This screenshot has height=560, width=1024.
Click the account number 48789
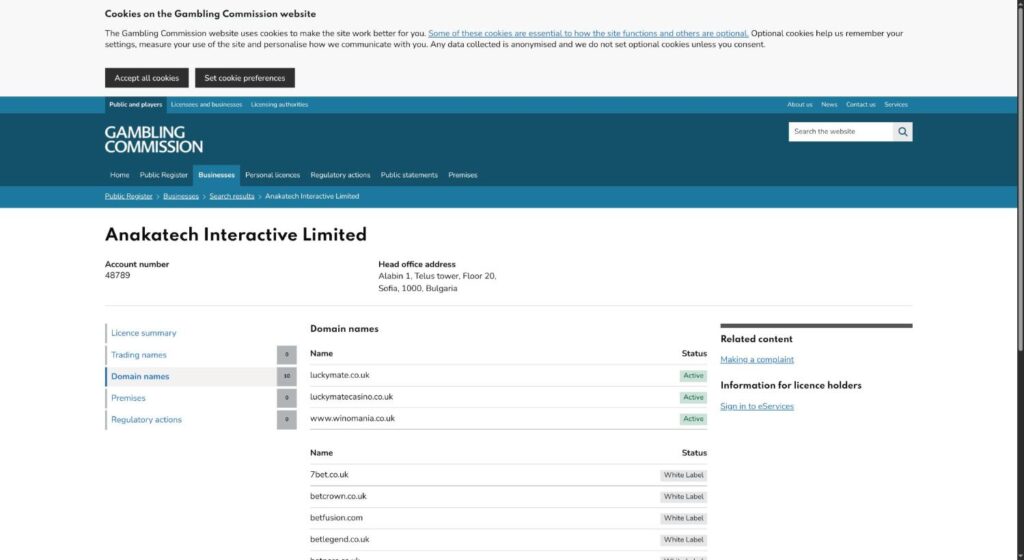(118, 275)
